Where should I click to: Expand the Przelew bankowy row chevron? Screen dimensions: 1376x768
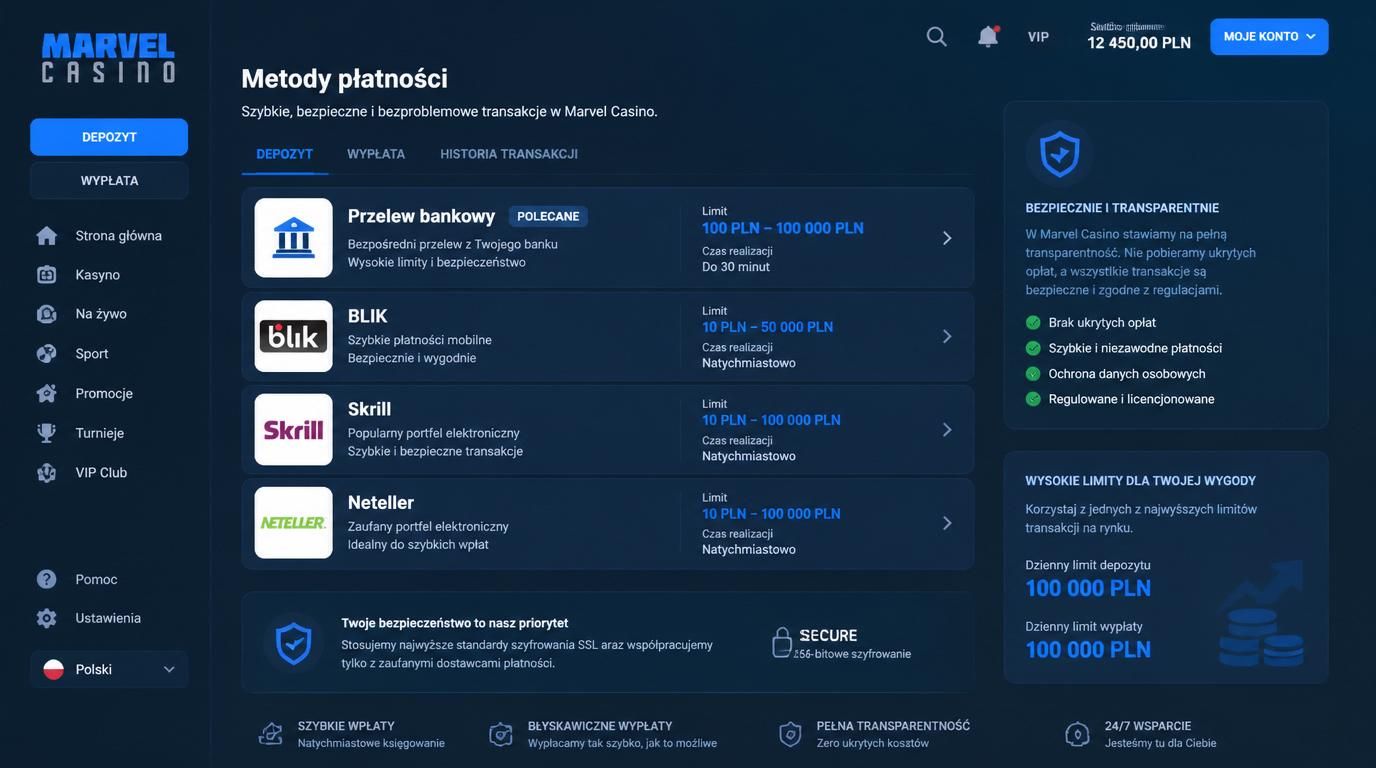click(947, 238)
